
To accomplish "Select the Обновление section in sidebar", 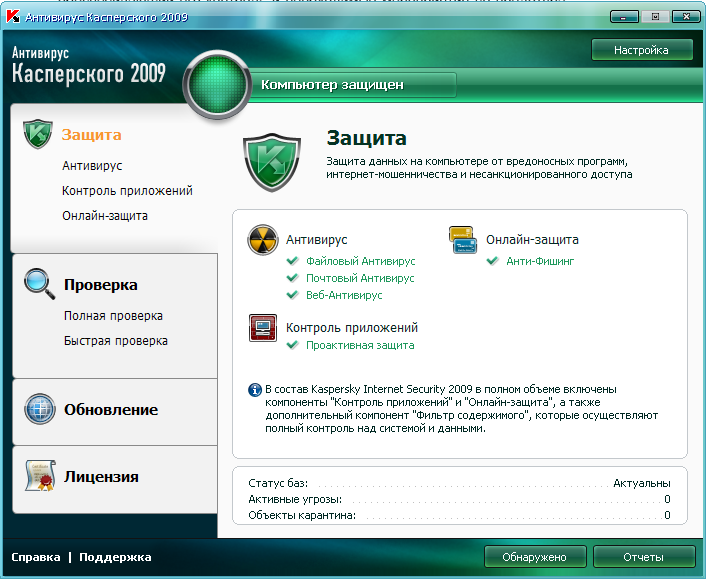I will tap(111, 410).
